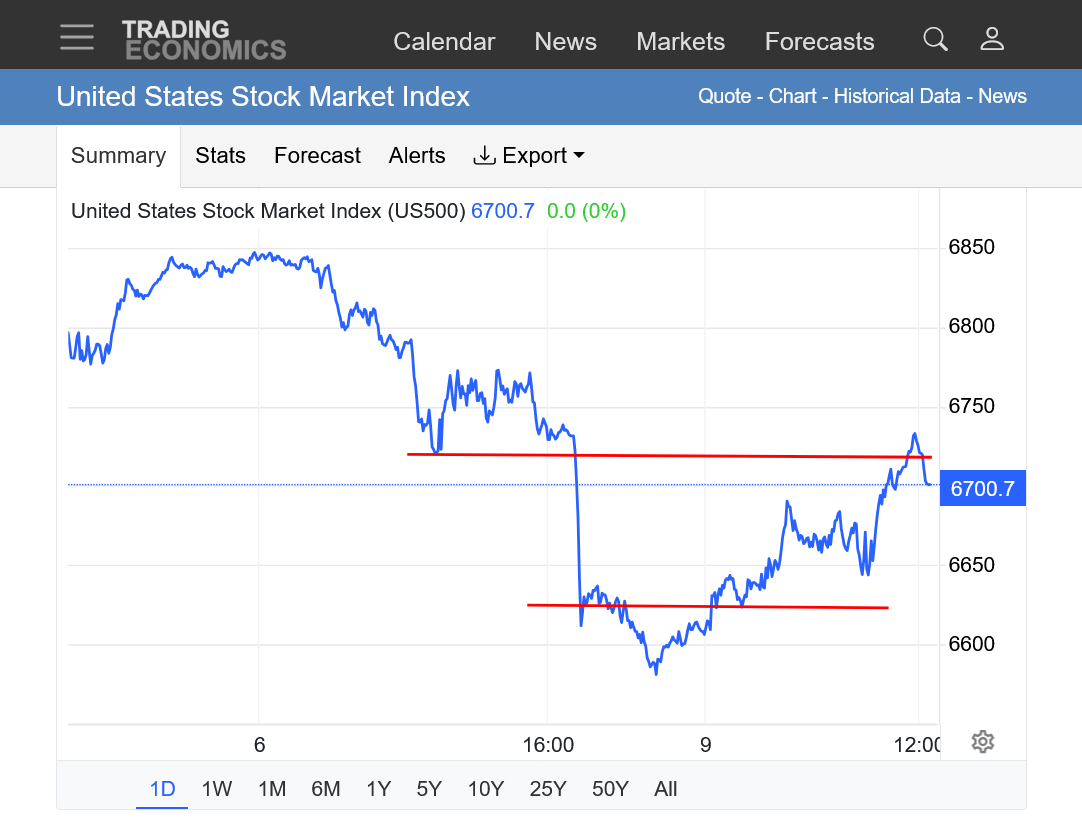Select the Alerts tab
This screenshot has width=1082, height=828.
pyautogui.click(x=417, y=156)
